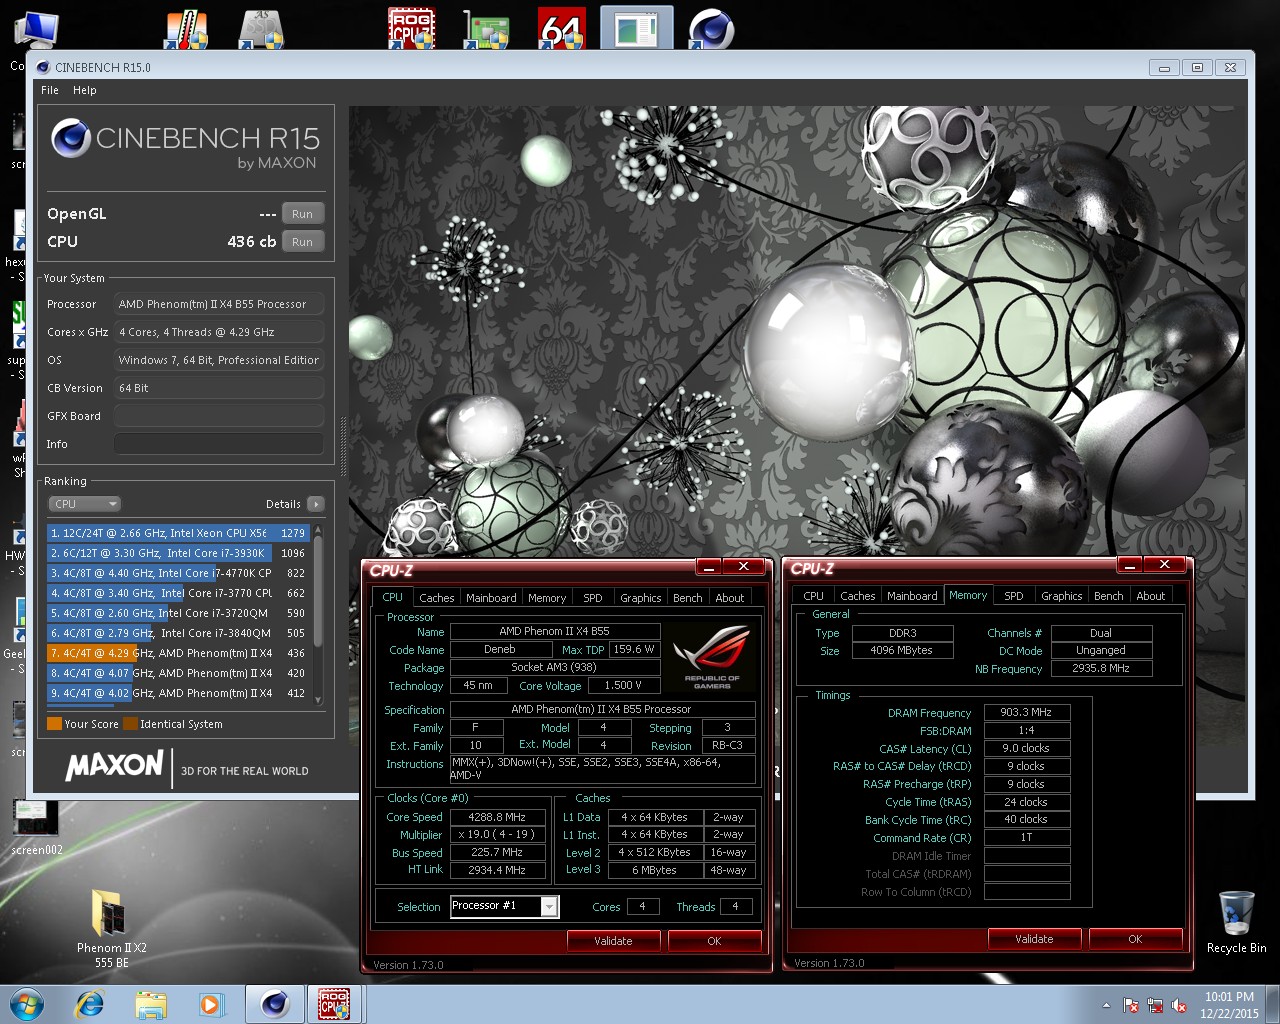
Task: Click the Cinebench R15 logo sphere
Action: (71, 138)
